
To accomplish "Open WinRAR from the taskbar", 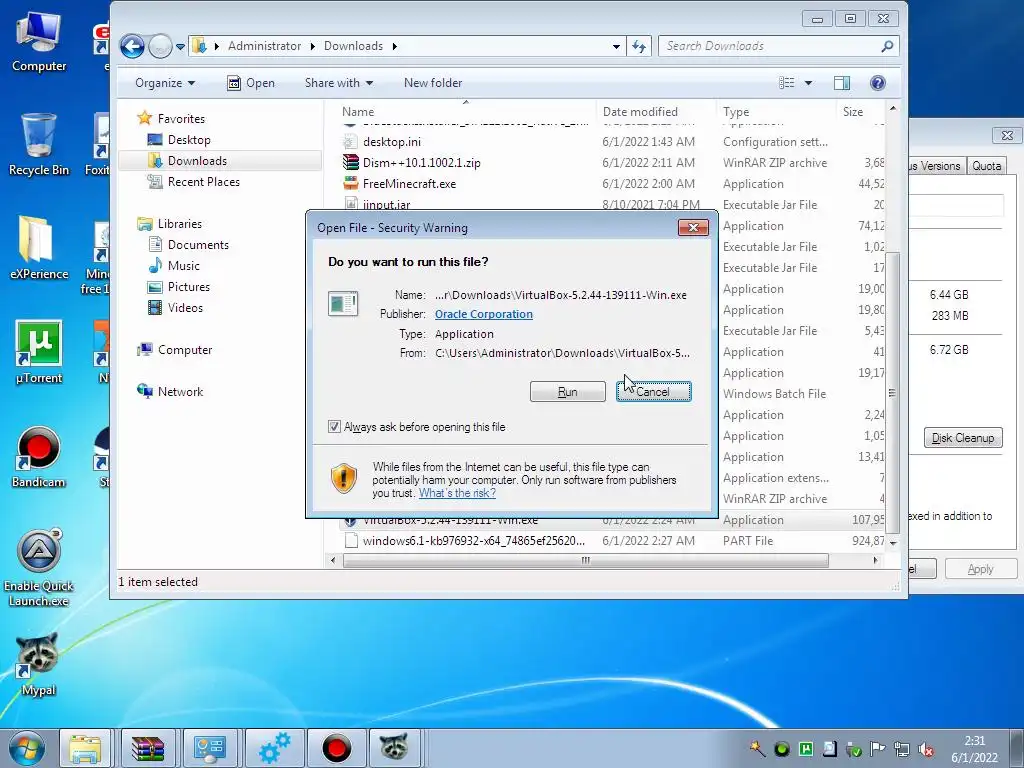I will pos(148,748).
